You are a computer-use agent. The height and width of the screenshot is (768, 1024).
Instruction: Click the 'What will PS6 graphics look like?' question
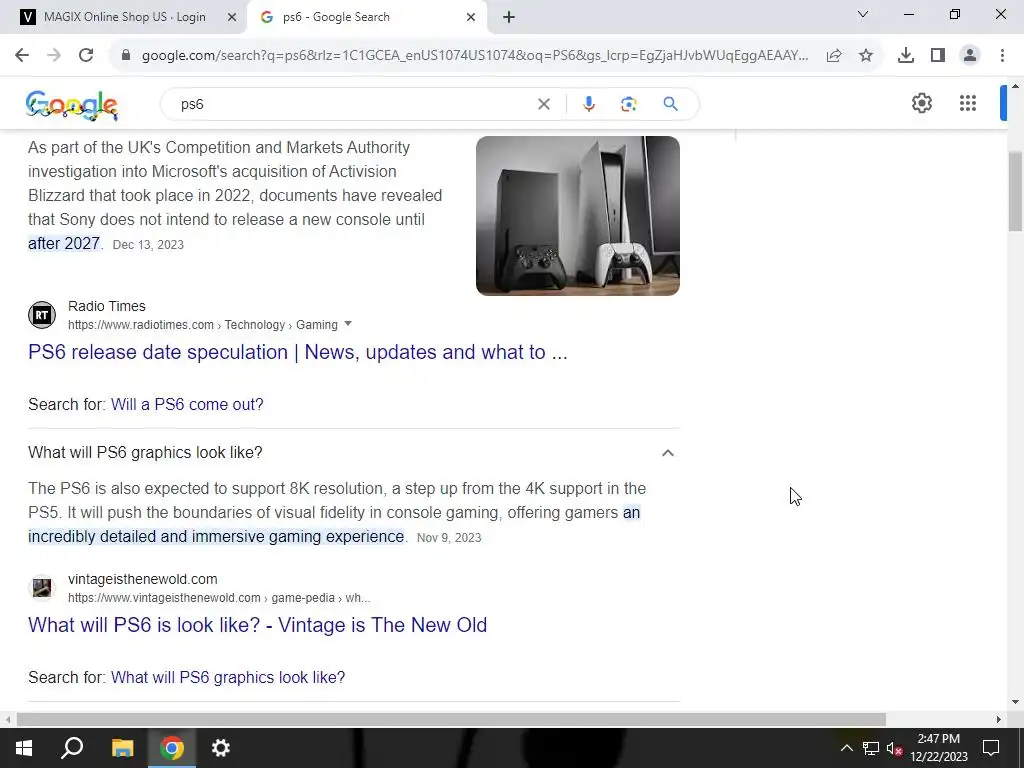point(145,453)
